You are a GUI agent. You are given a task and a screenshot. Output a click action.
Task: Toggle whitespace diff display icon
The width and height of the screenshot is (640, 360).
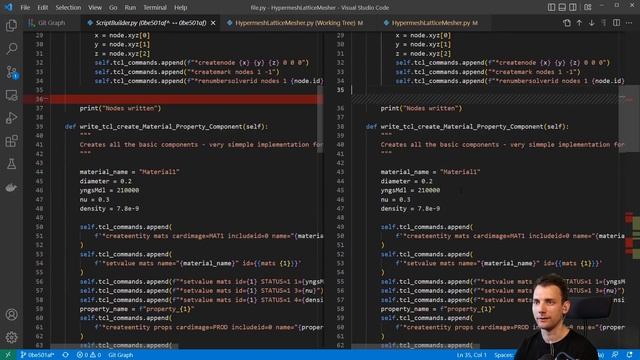coord(604,23)
